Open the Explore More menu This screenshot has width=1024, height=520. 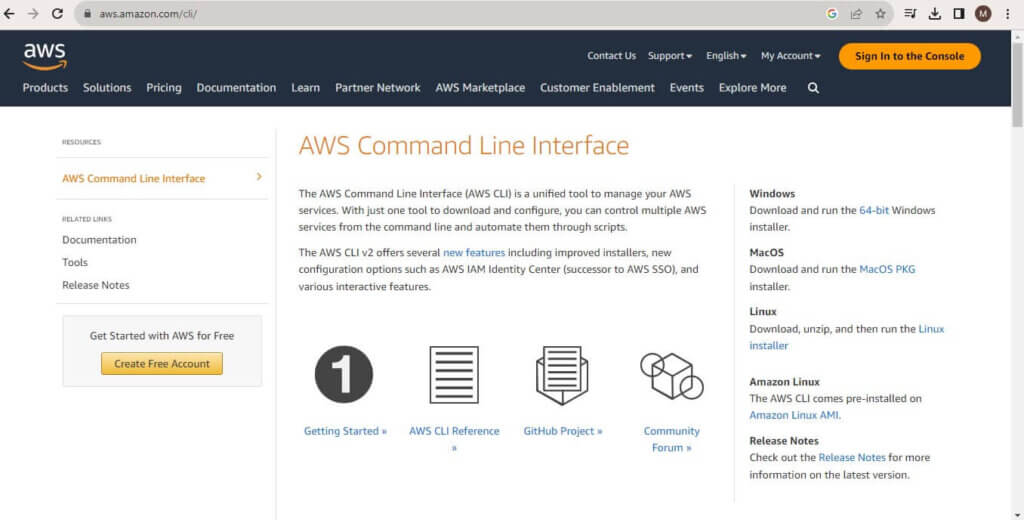752,88
